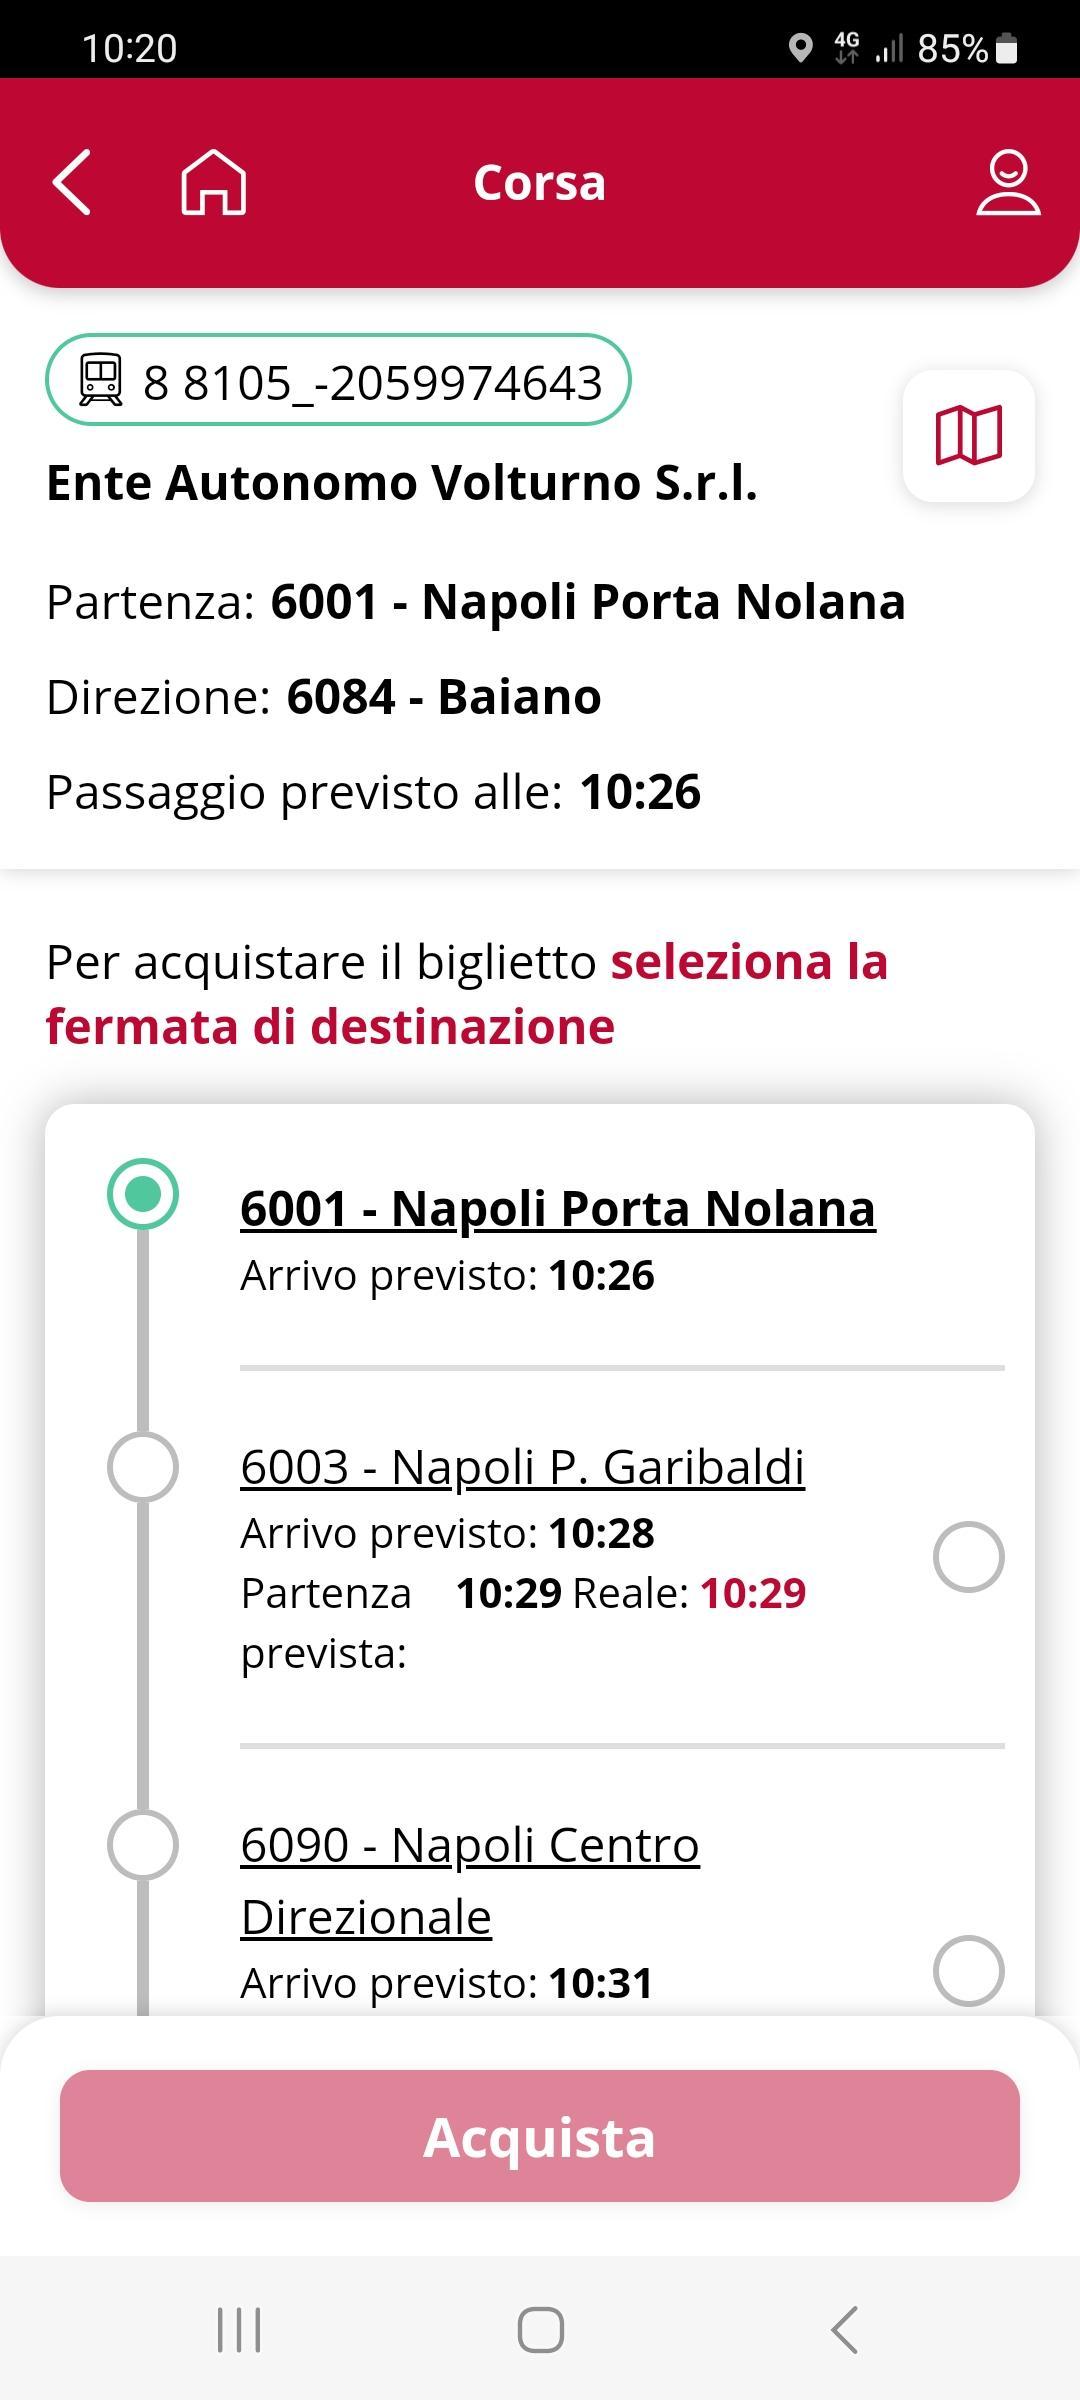This screenshot has width=1080, height=2400.
Task: Tap the back arrow in header
Action: pyautogui.click(x=72, y=182)
